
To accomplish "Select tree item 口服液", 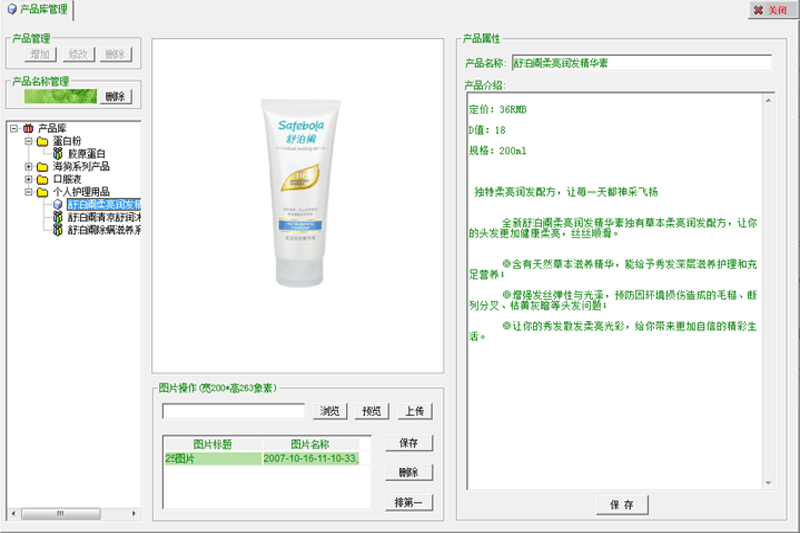I will 67,179.
